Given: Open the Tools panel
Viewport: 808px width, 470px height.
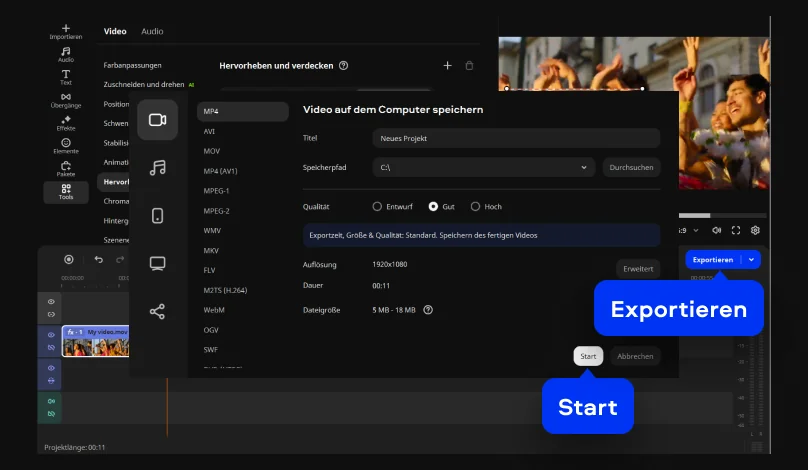Looking at the screenshot, I should (65, 192).
